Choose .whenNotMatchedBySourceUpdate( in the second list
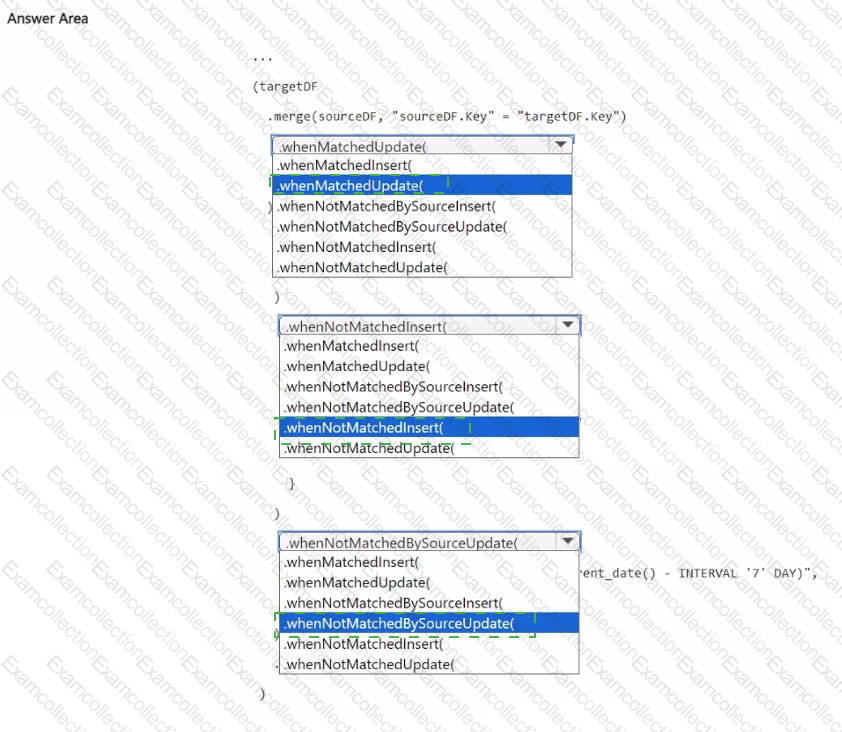 [429, 407]
